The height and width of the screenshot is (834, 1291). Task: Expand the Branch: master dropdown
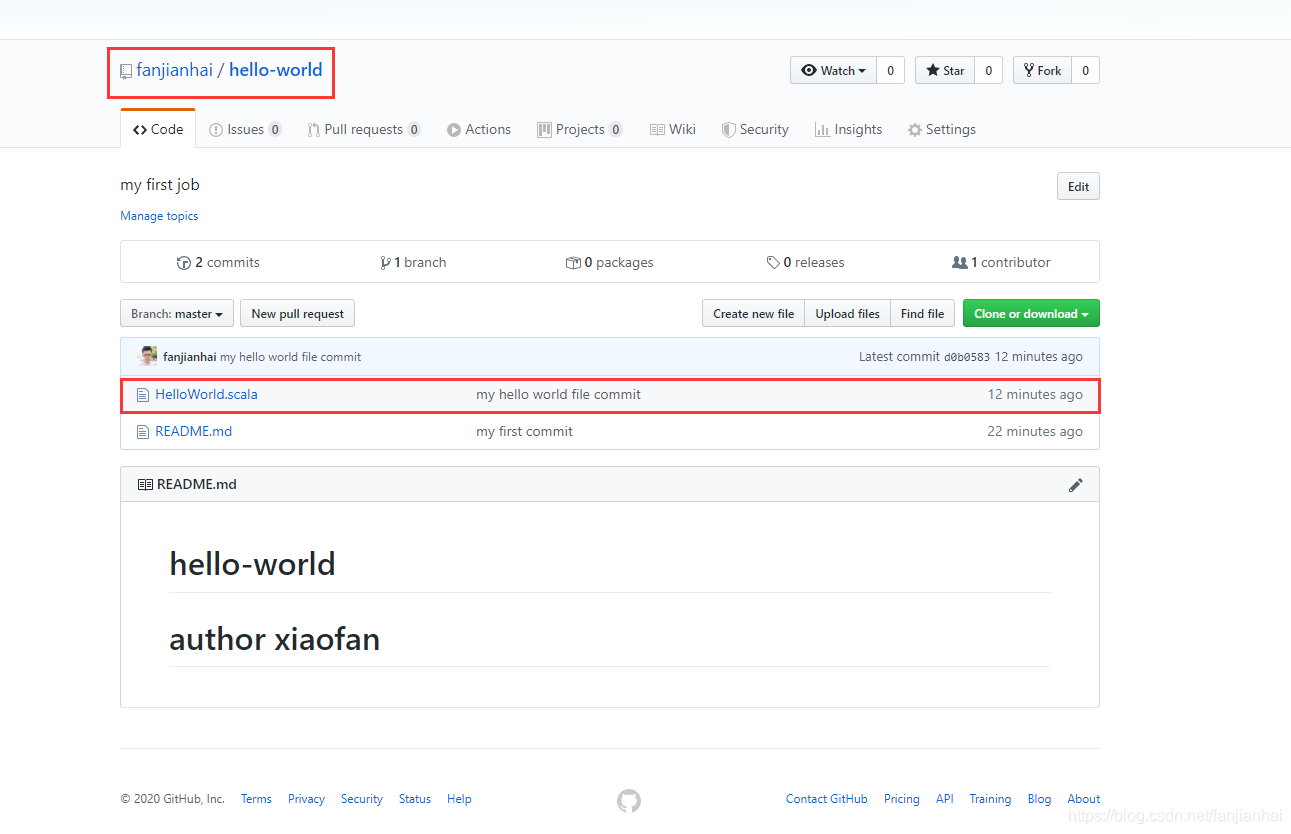(x=177, y=313)
